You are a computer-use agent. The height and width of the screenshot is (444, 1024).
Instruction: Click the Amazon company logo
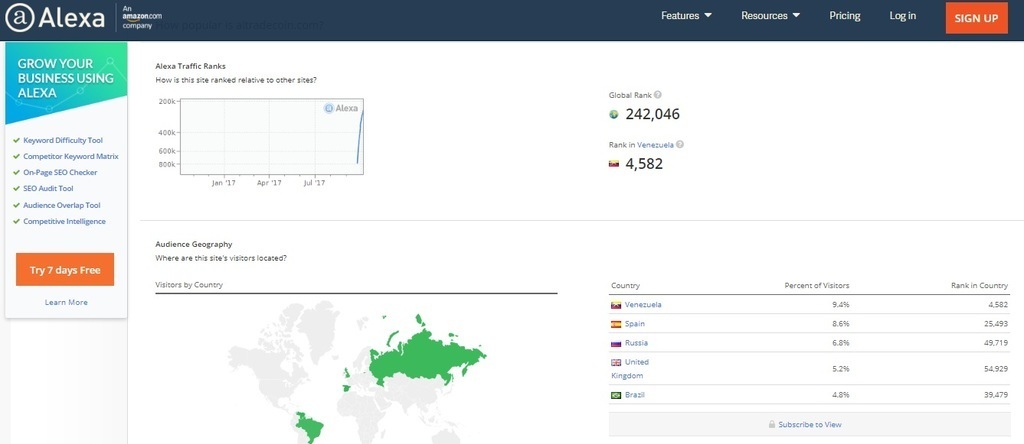tap(142, 17)
